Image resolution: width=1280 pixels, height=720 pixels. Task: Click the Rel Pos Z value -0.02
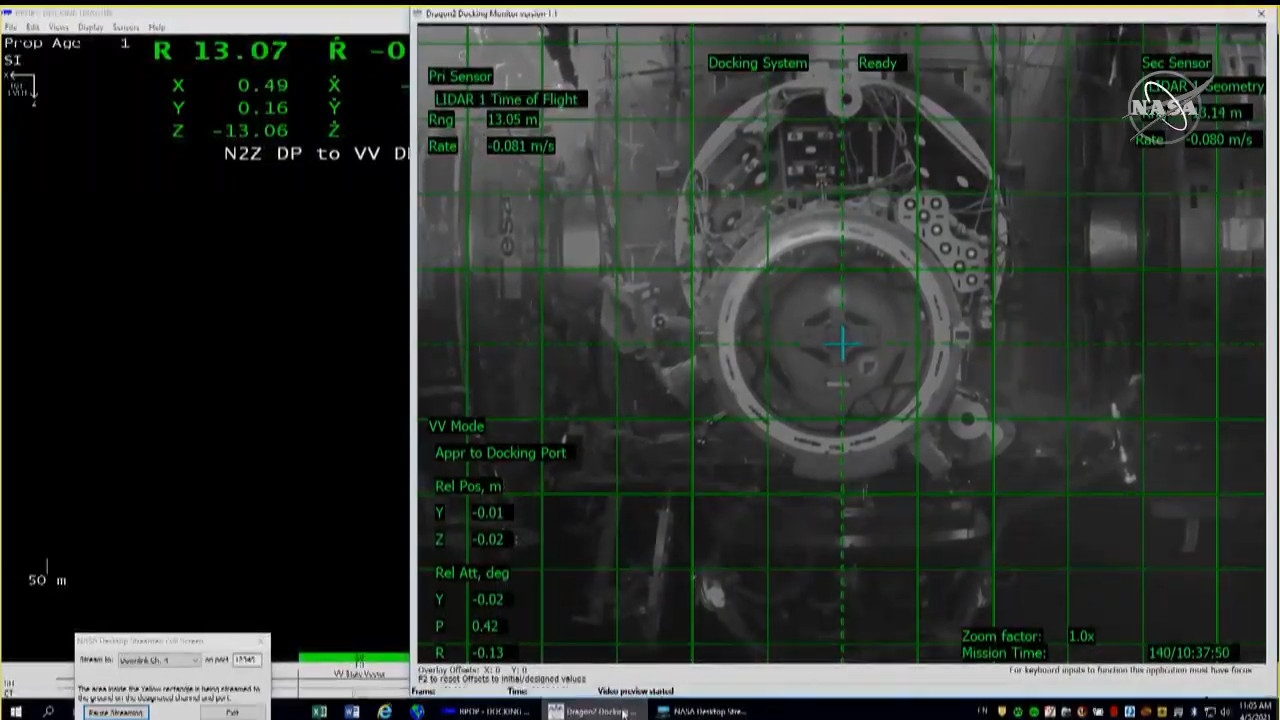pyautogui.click(x=488, y=540)
